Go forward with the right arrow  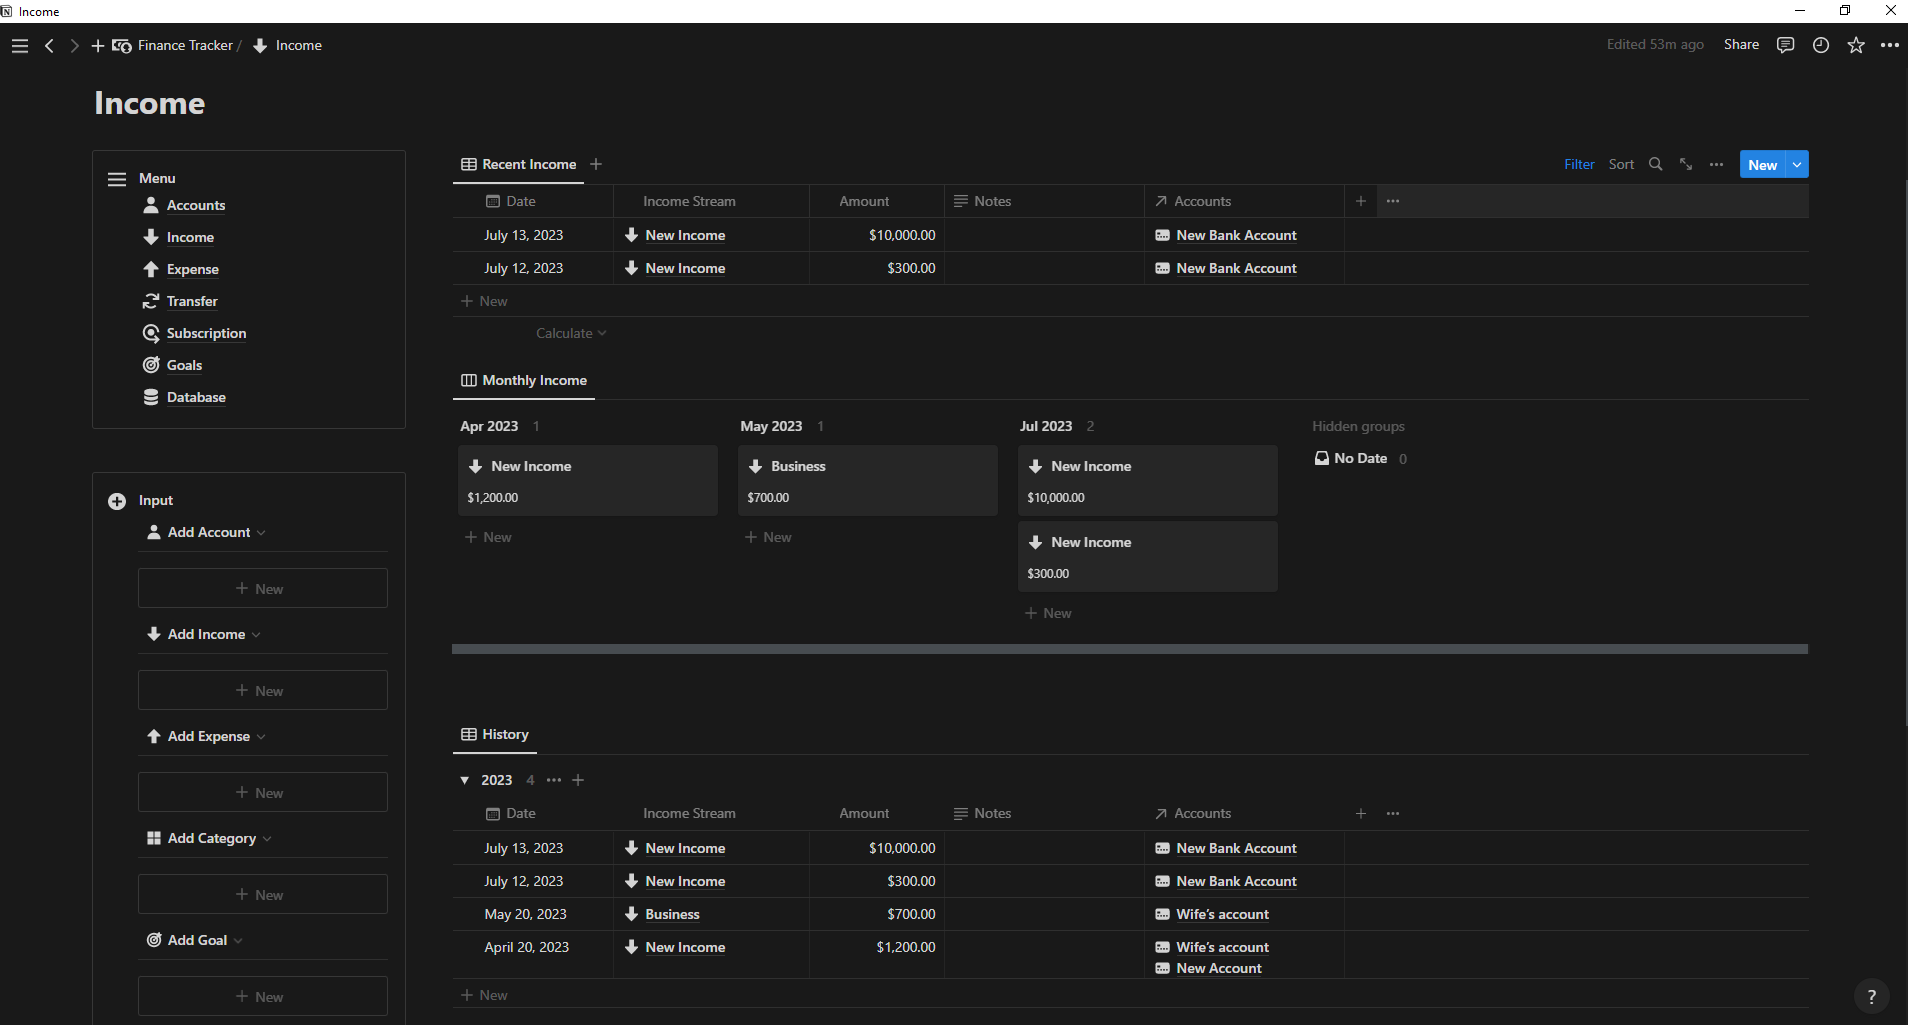click(x=74, y=46)
